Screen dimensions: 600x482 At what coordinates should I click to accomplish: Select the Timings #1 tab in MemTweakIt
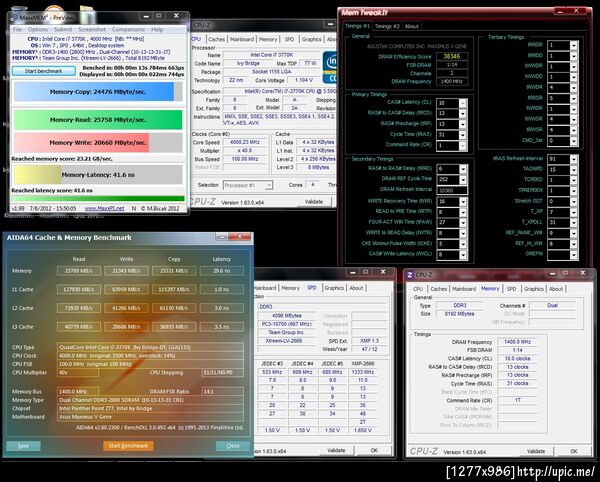(x=357, y=26)
